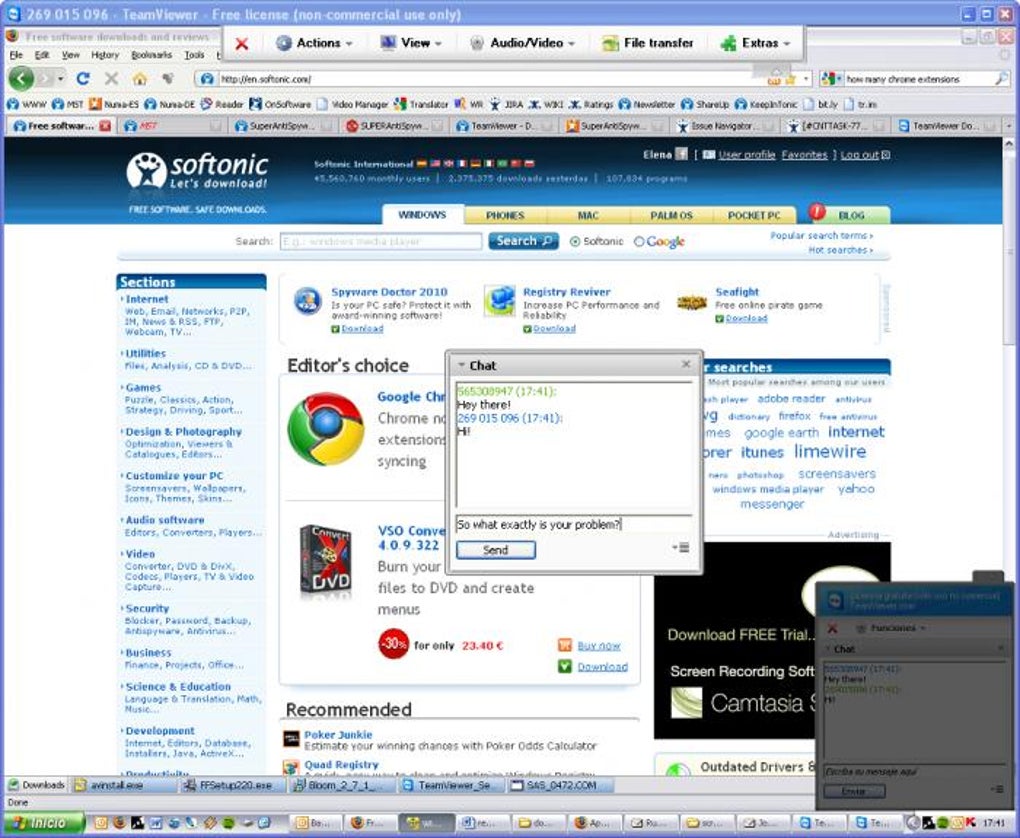Expand the Extras dropdown
The width and height of the screenshot is (1020, 838).
755,43
